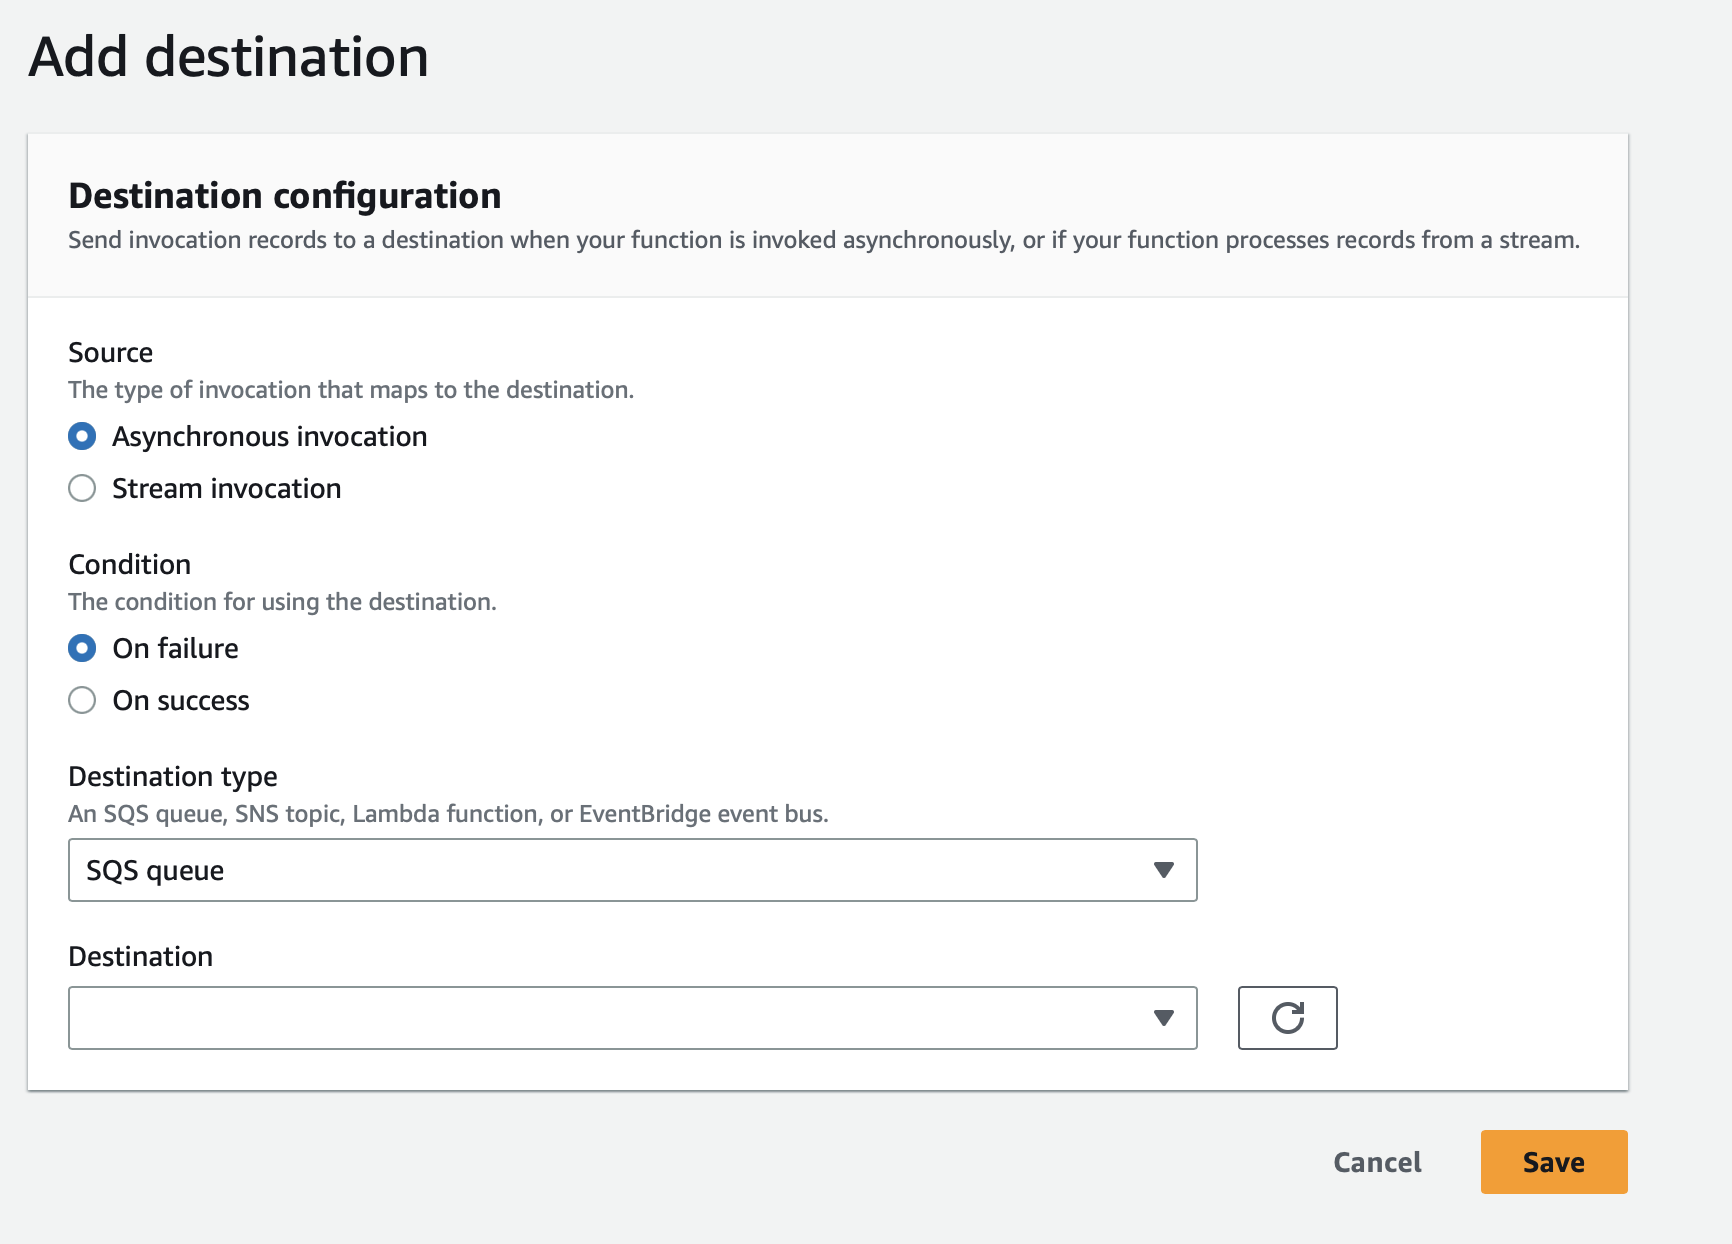Click the 'On success' label text
Image resolution: width=1732 pixels, height=1244 pixels.
181,701
